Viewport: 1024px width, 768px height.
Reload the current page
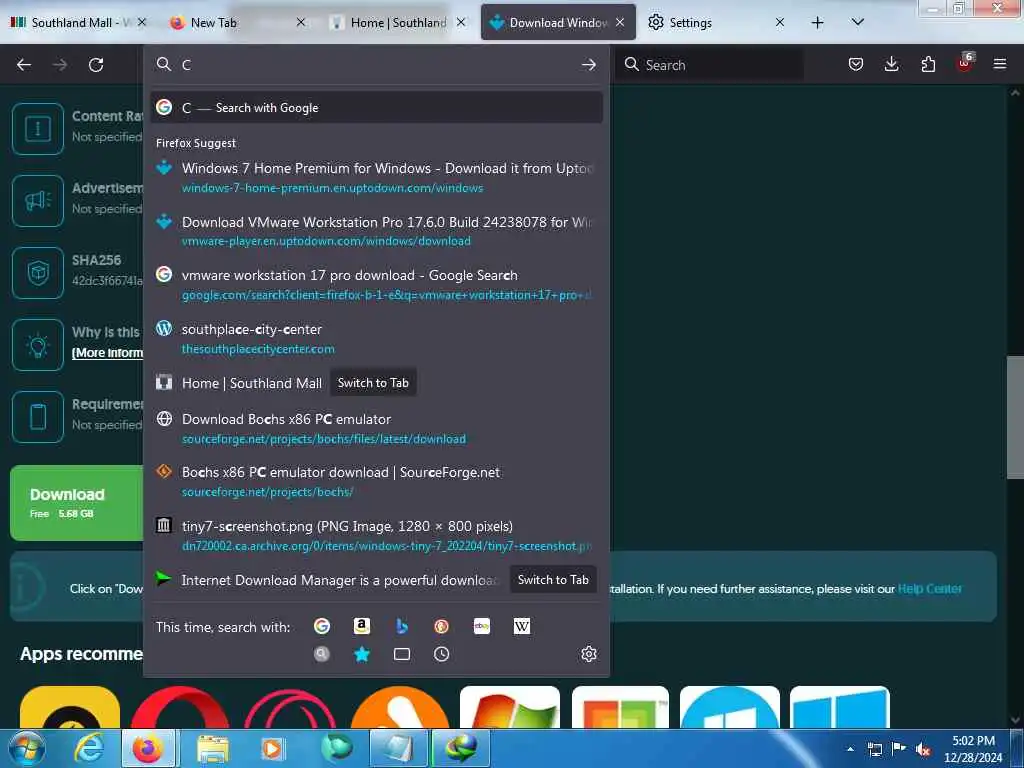(x=96, y=65)
